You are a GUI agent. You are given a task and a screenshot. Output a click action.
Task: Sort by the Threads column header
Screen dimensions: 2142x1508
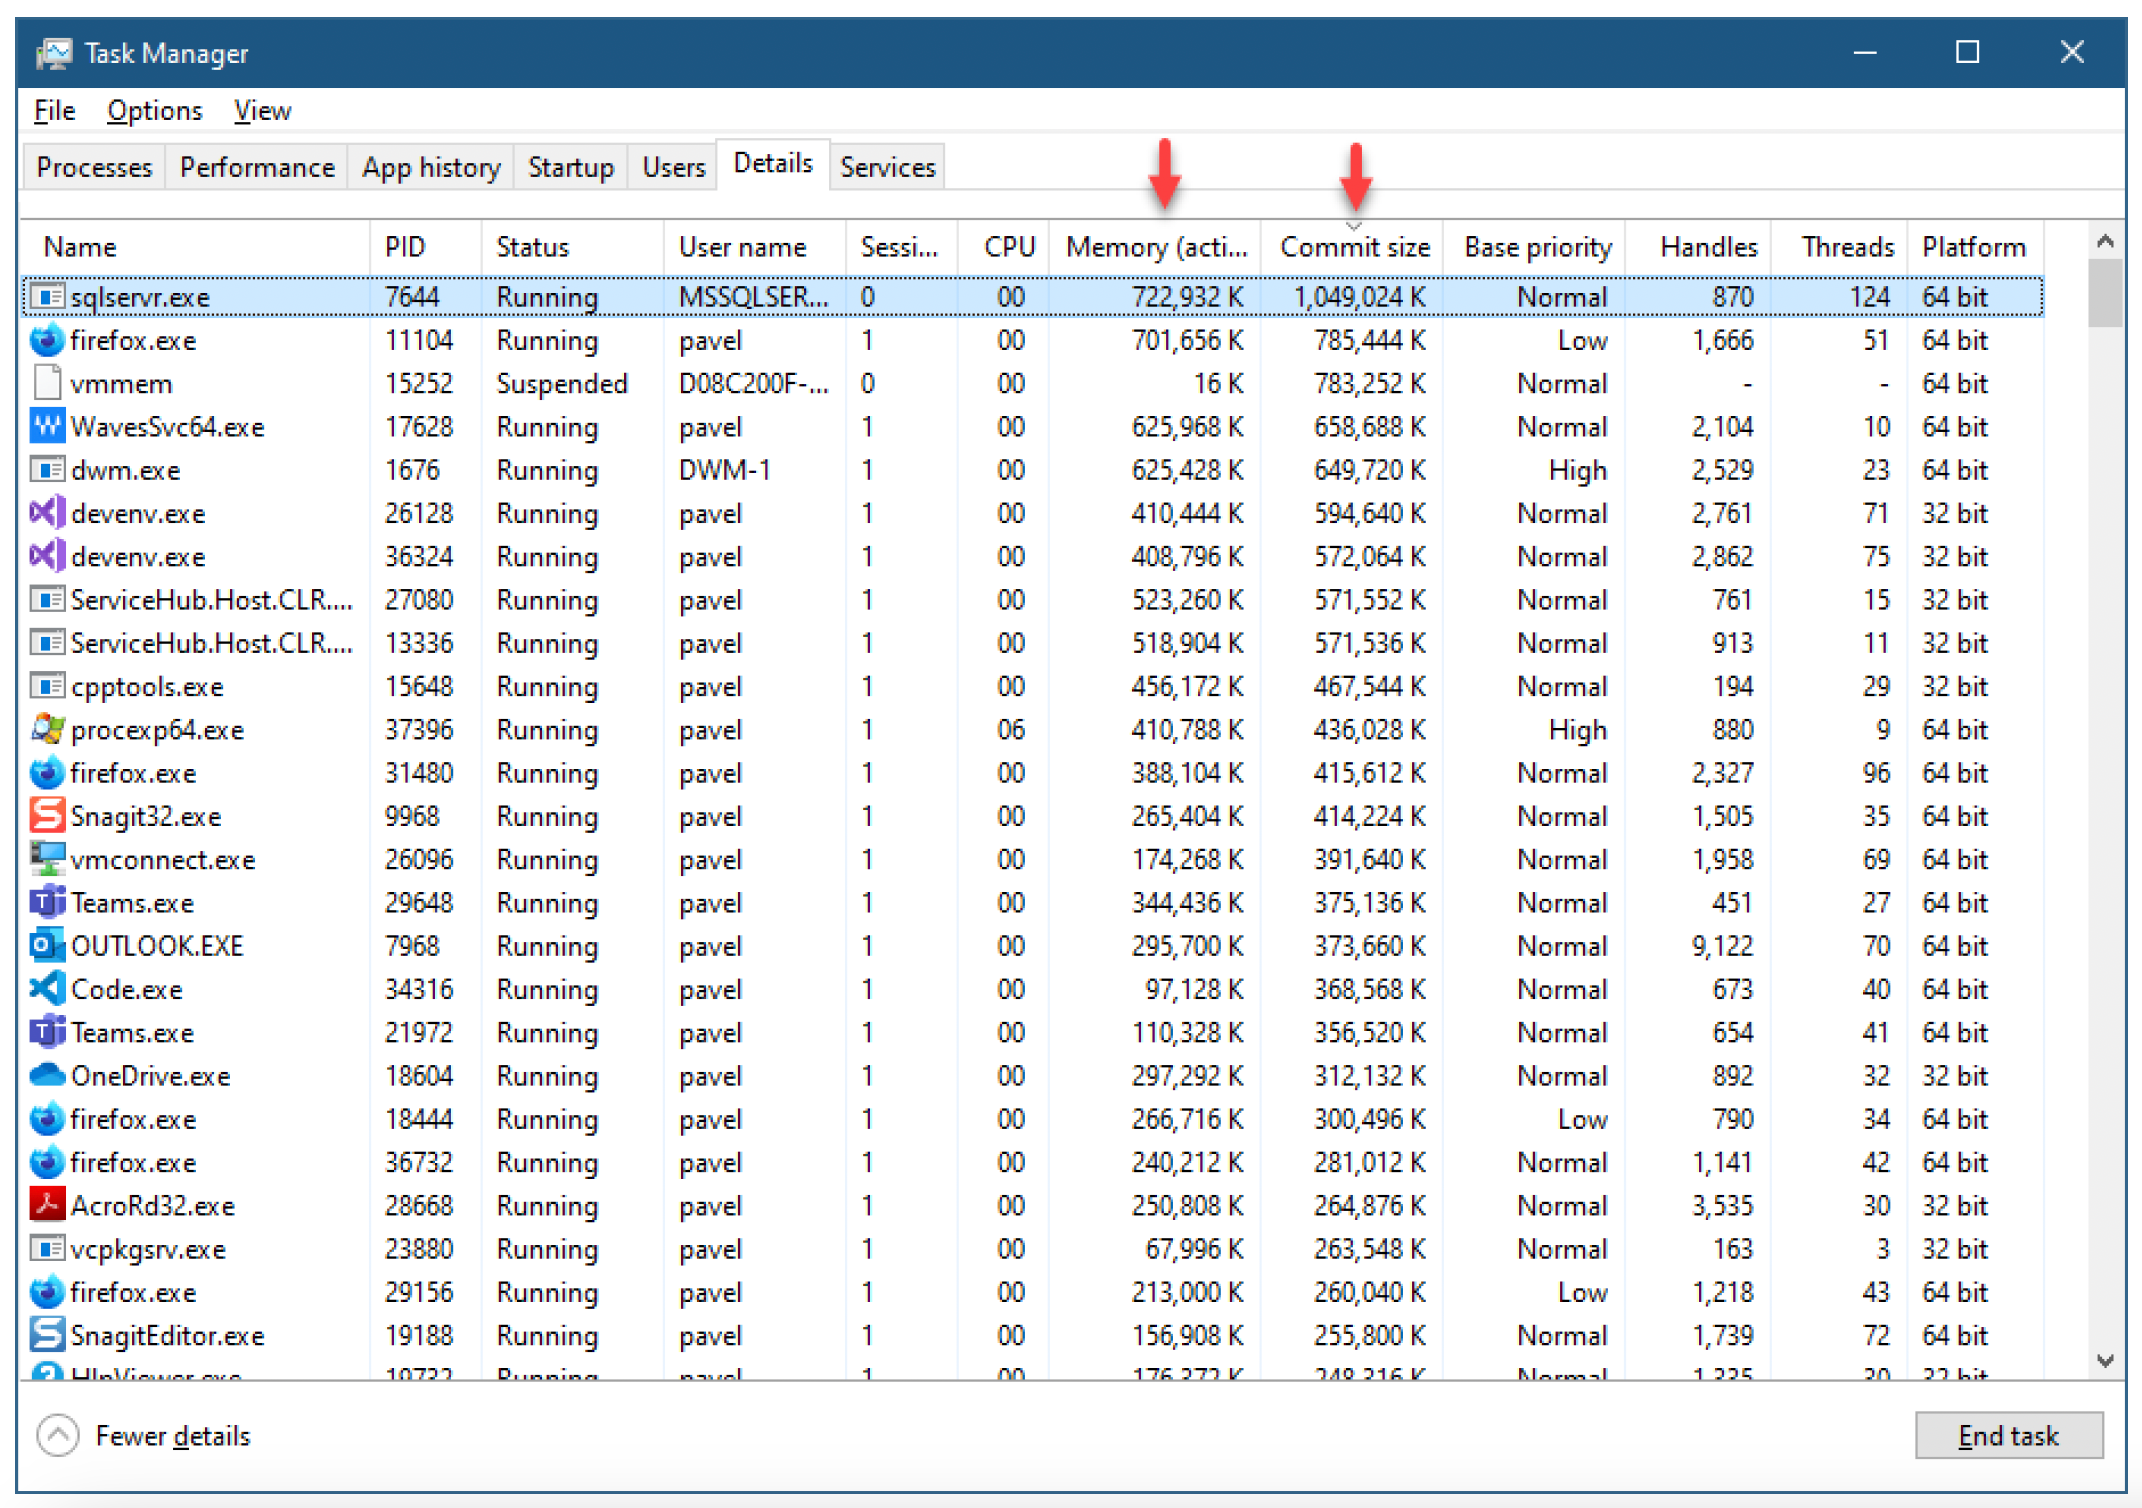point(1840,247)
